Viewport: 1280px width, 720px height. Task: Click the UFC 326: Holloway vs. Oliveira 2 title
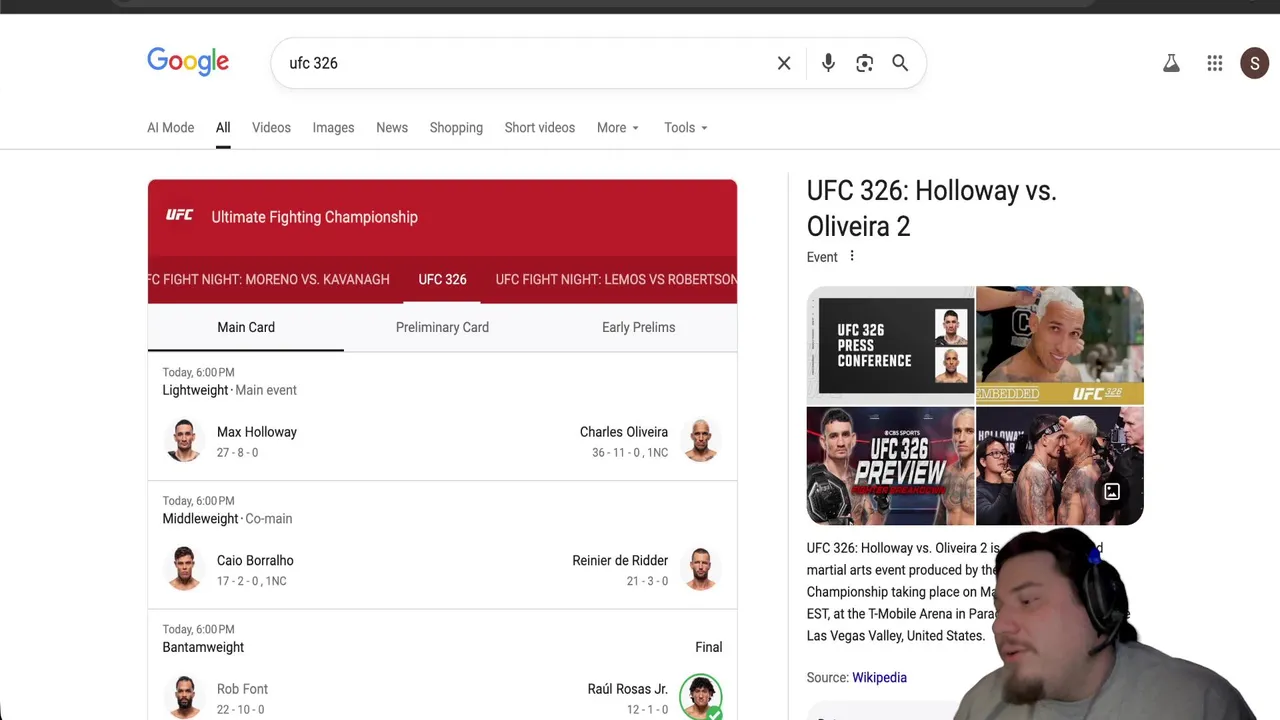tap(931, 208)
